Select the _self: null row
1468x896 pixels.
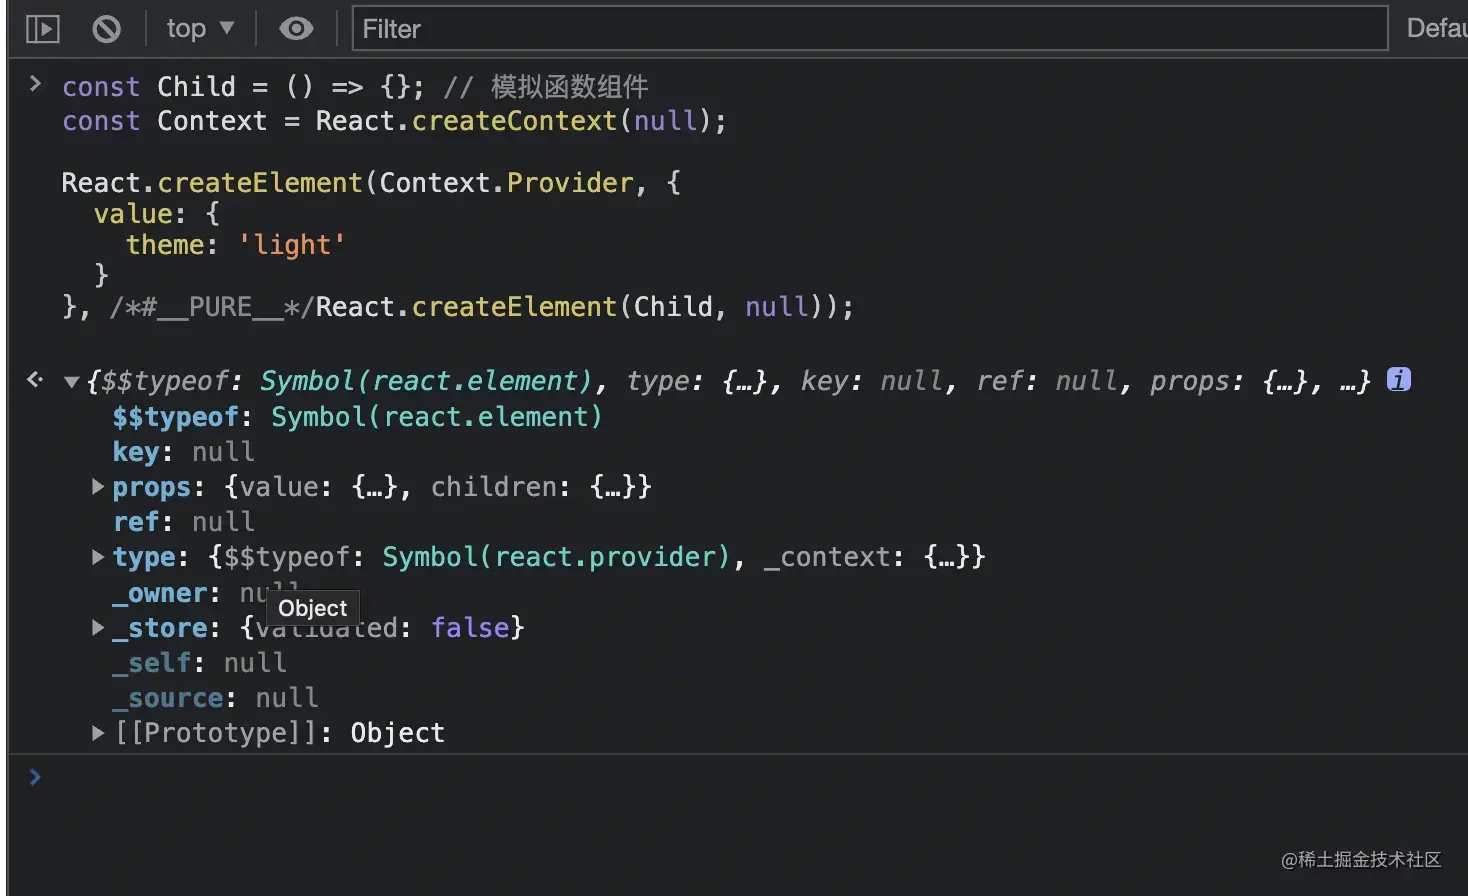click(199, 663)
